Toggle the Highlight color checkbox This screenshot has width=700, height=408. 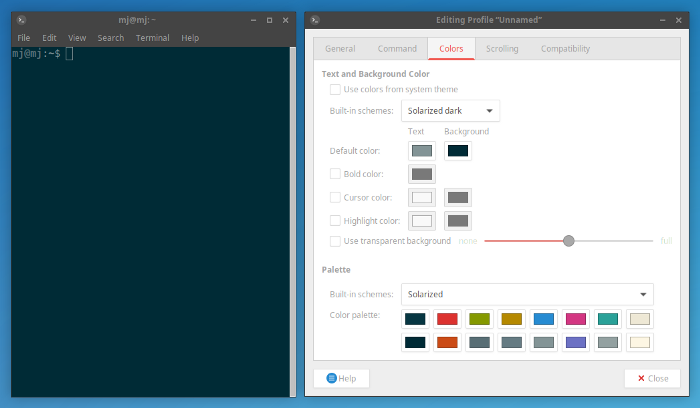(335, 221)
